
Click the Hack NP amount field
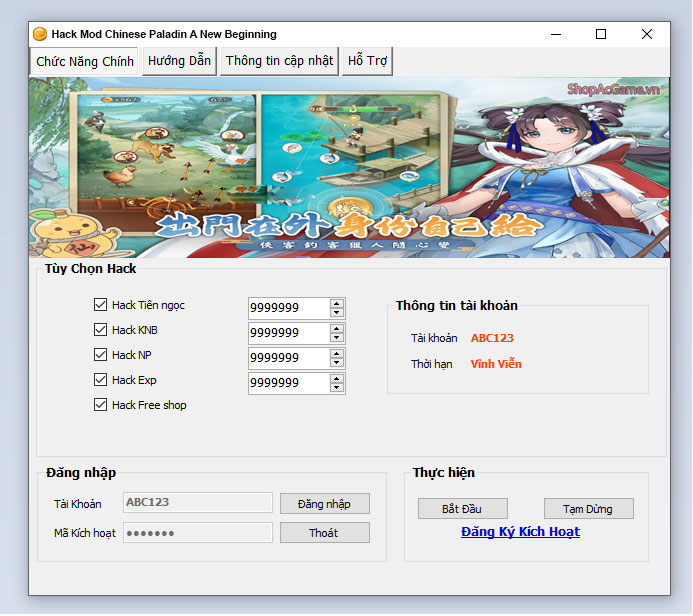pos(289,358)
